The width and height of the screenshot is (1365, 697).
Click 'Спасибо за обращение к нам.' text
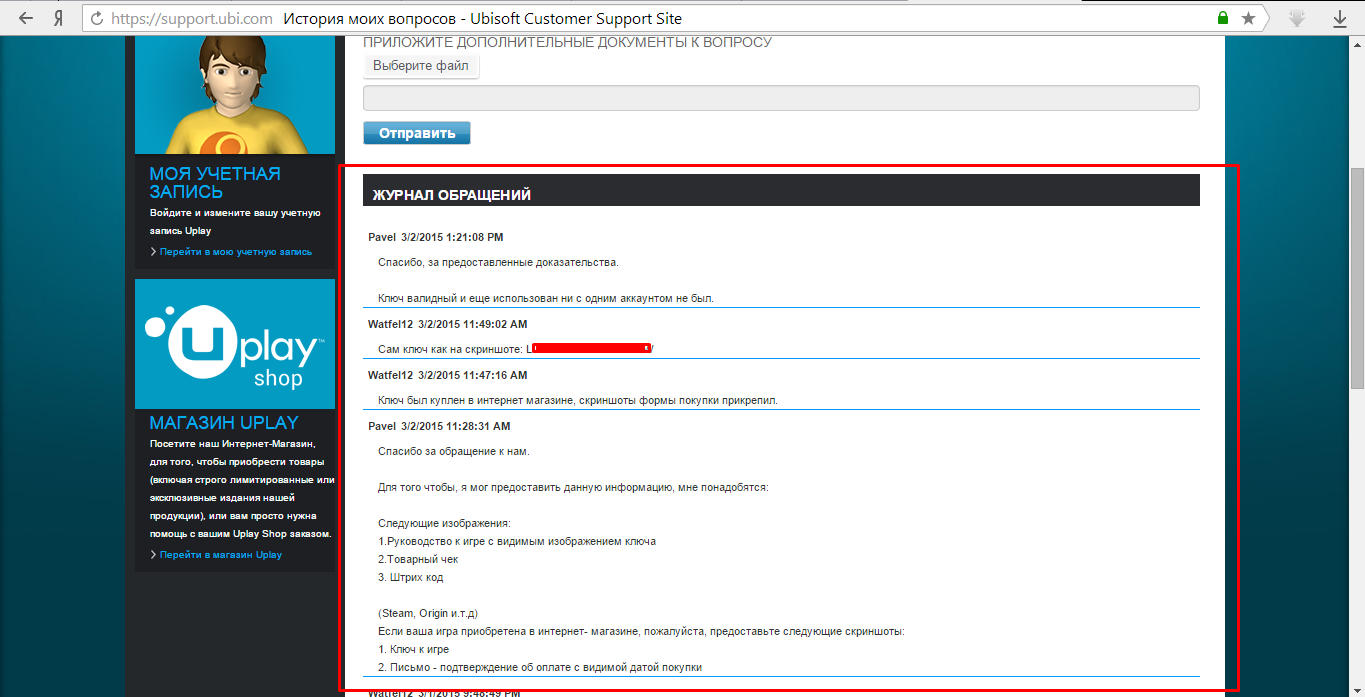pyautogui.click(x=454, y=451)
